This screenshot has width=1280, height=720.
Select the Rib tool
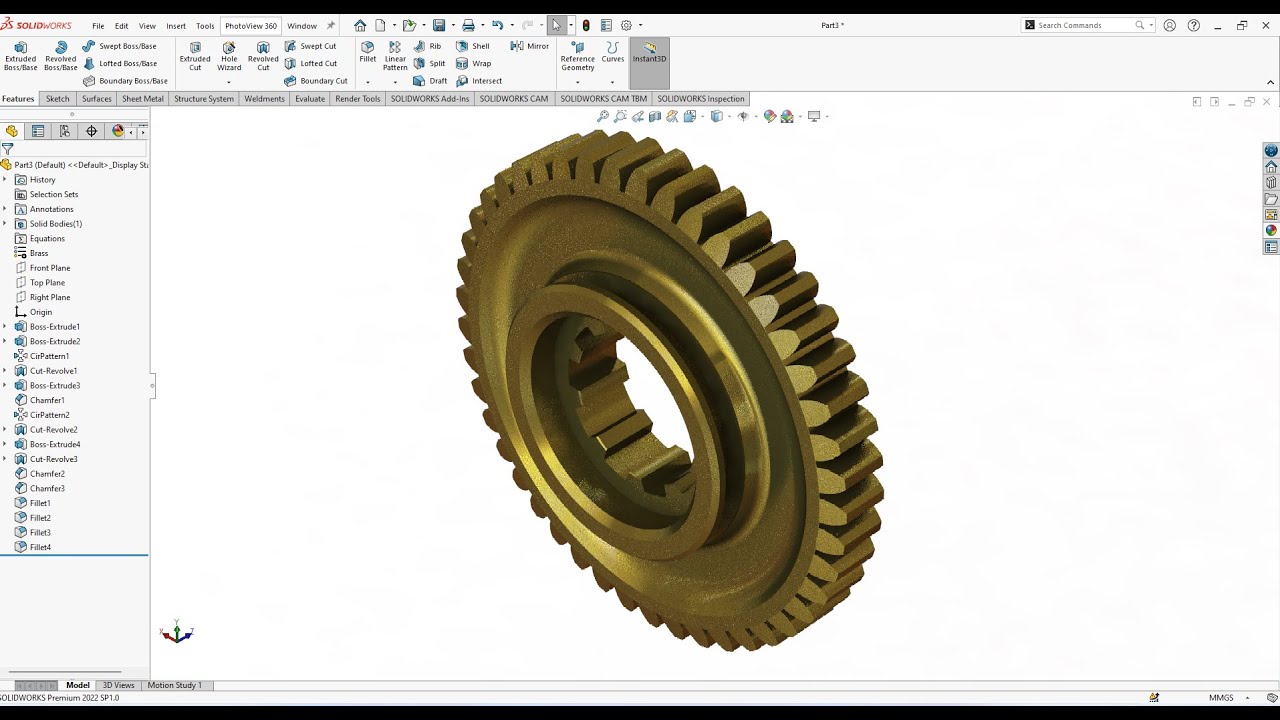coord(427,46)
